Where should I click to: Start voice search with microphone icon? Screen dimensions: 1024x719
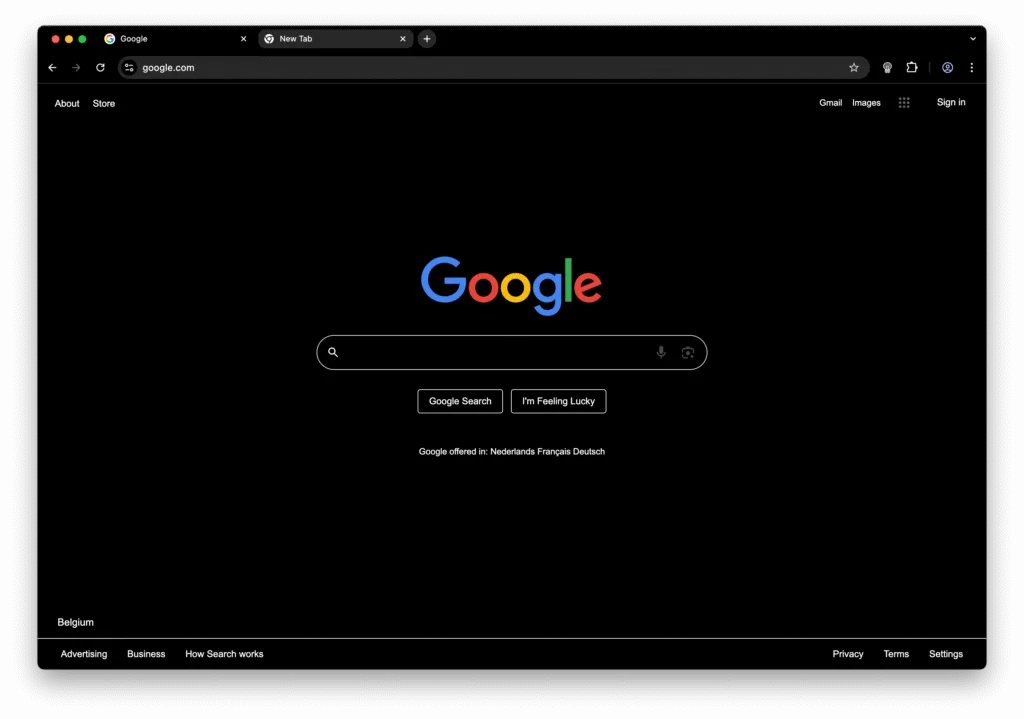click(x=661, y=352)
